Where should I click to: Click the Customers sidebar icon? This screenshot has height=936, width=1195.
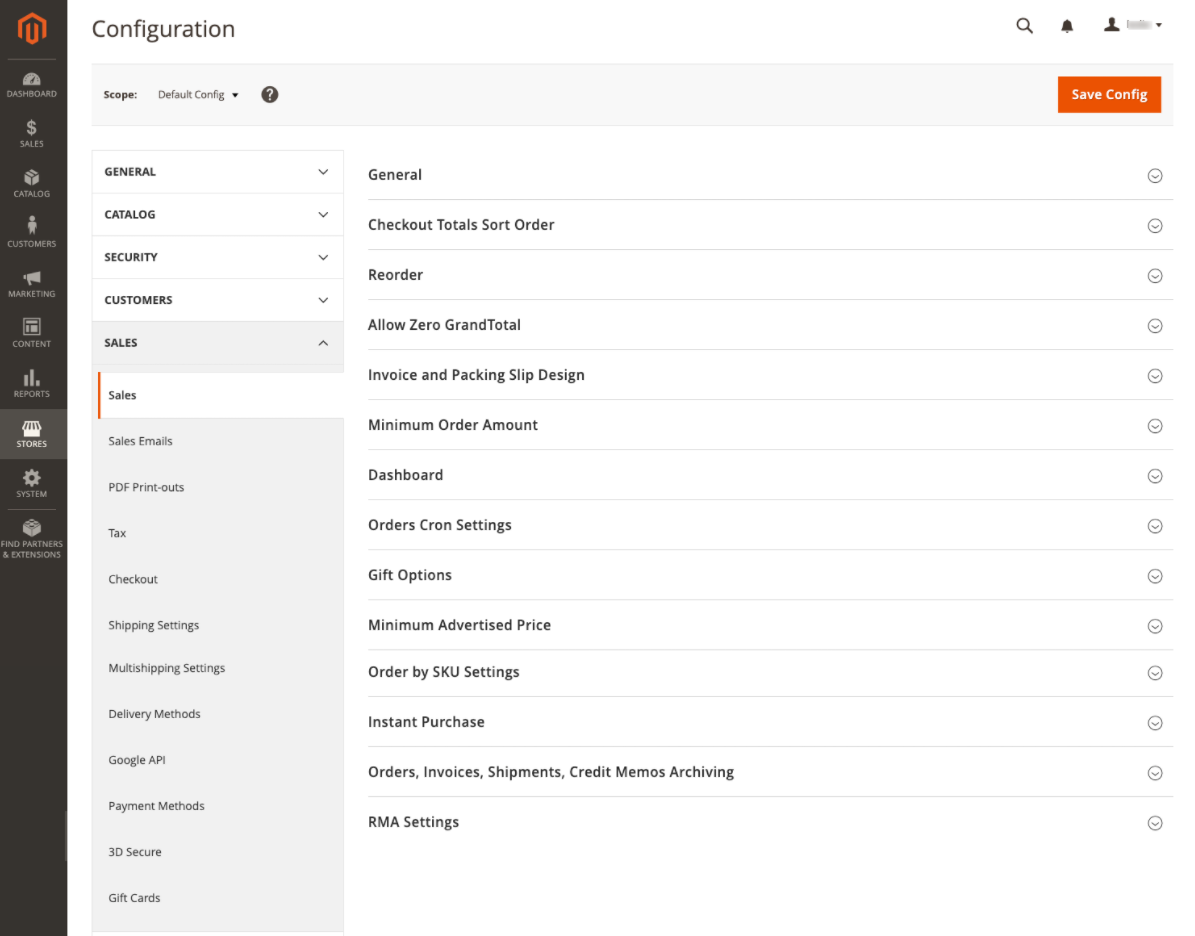32,232
